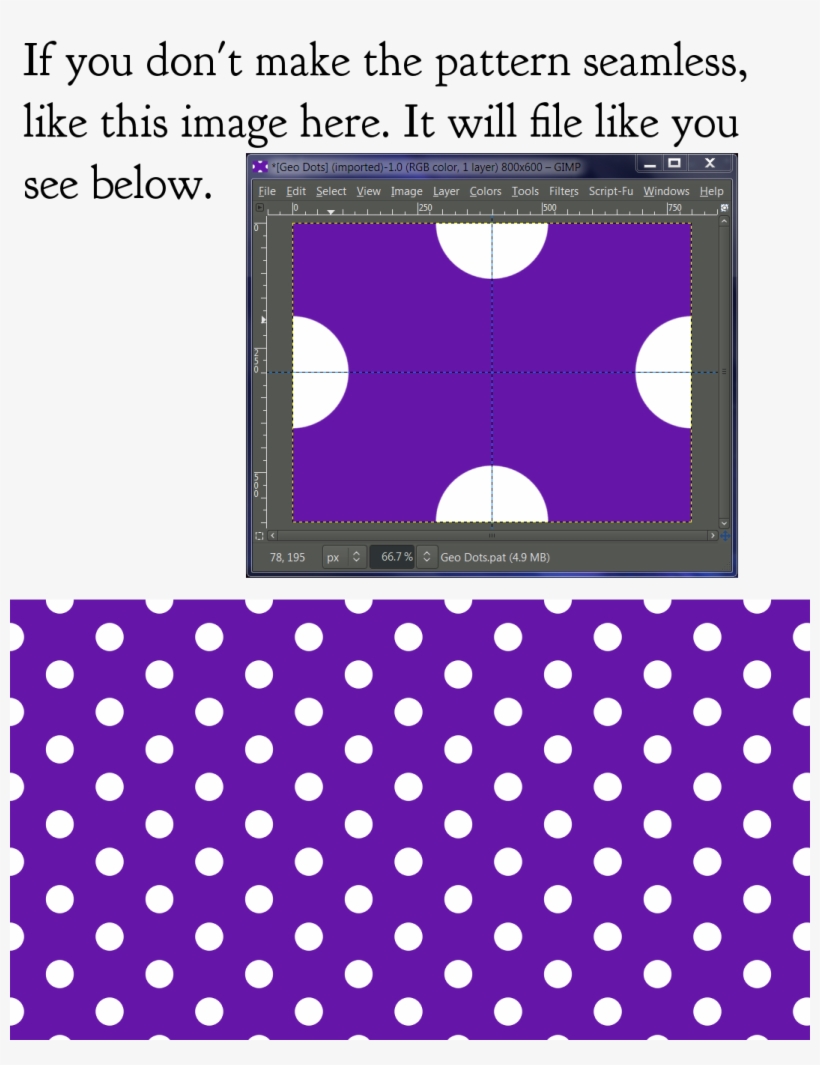Click the GIMP Wilber icon in the title bar
Screen dimensions: 820x1065
[258, 167]
